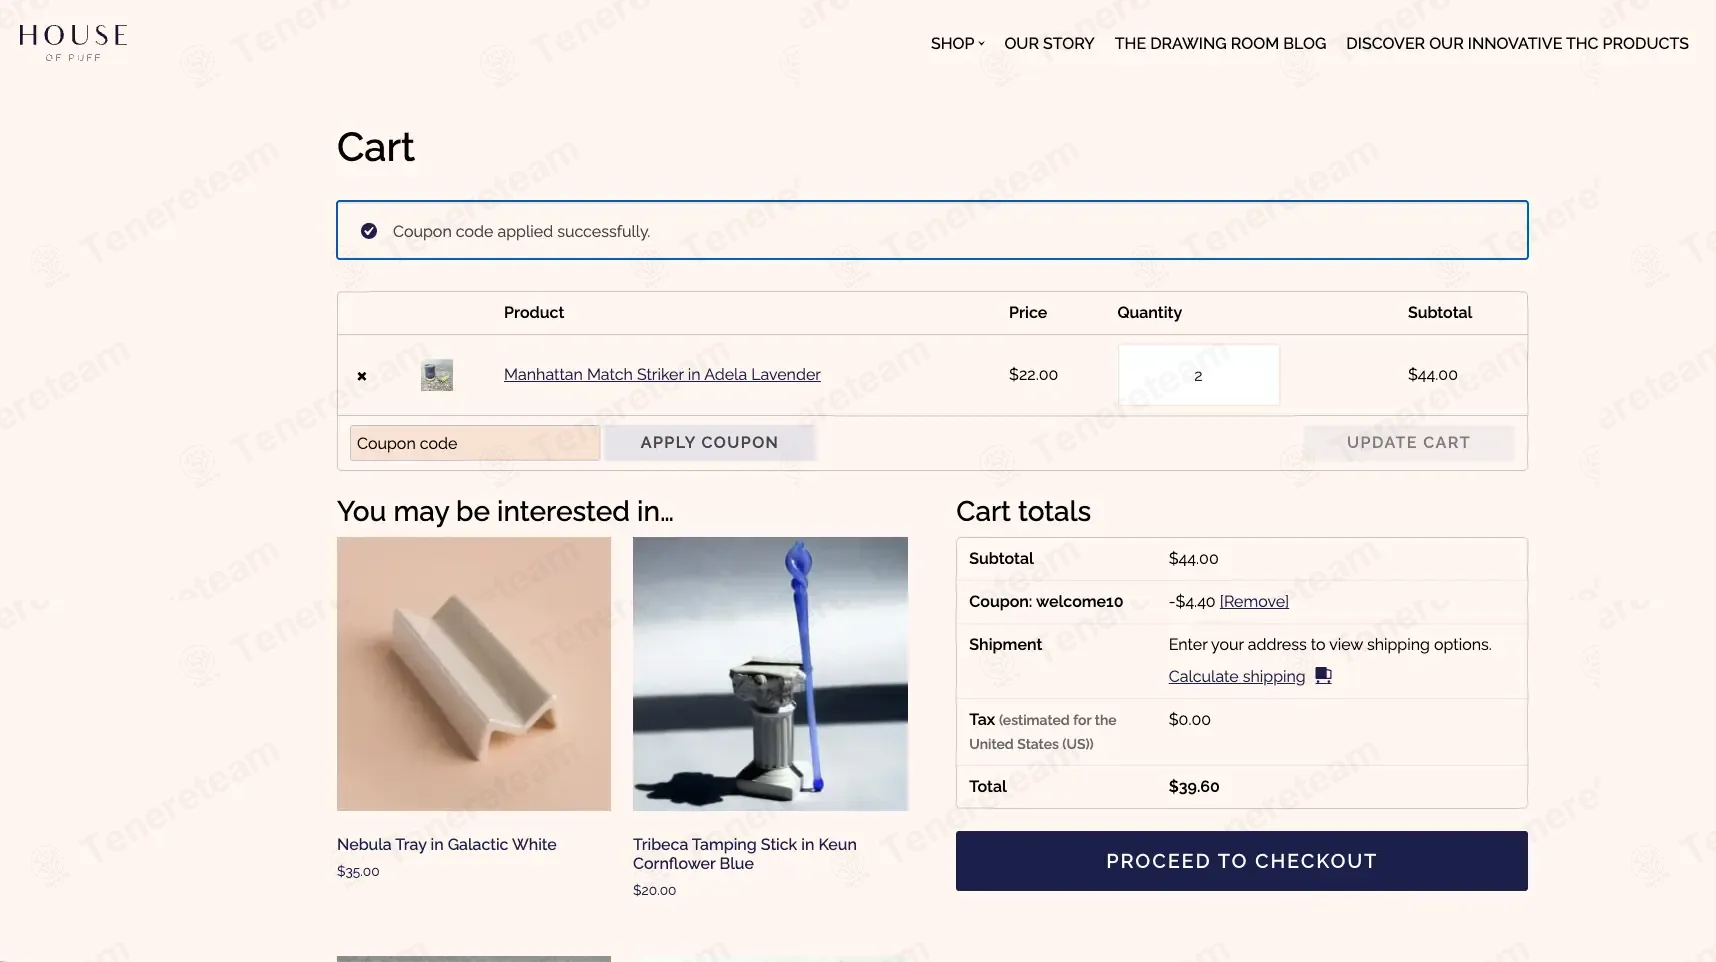Expand the Shop menu
This screenshot has height=962, width=1716.
pos(957,44)
